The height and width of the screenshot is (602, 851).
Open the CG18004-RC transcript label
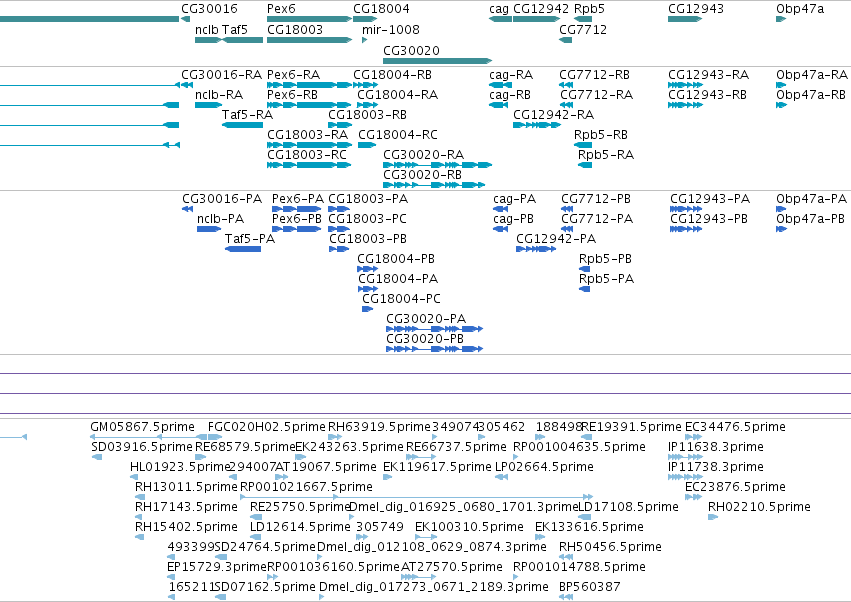(x=398, y=135)
